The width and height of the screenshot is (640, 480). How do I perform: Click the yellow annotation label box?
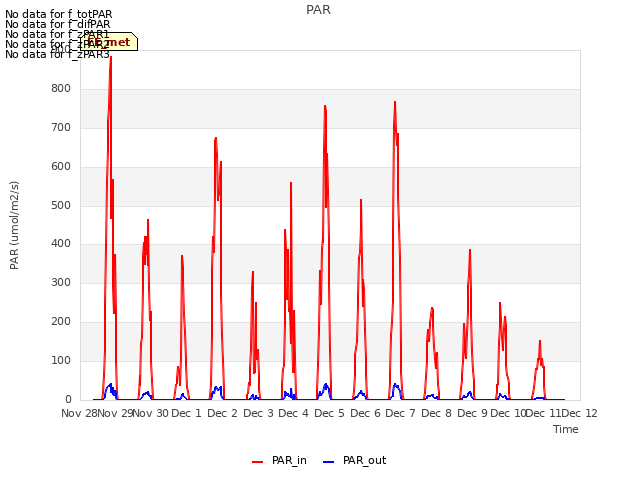point(109,42)
